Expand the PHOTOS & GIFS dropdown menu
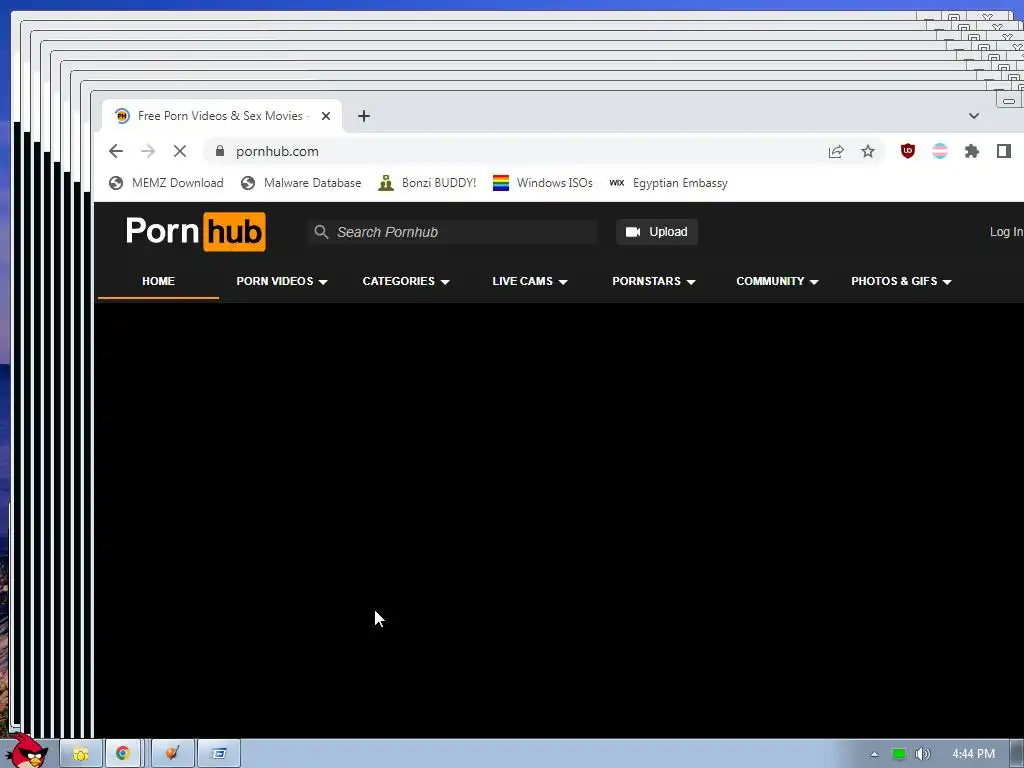 (x=901, y=281)
